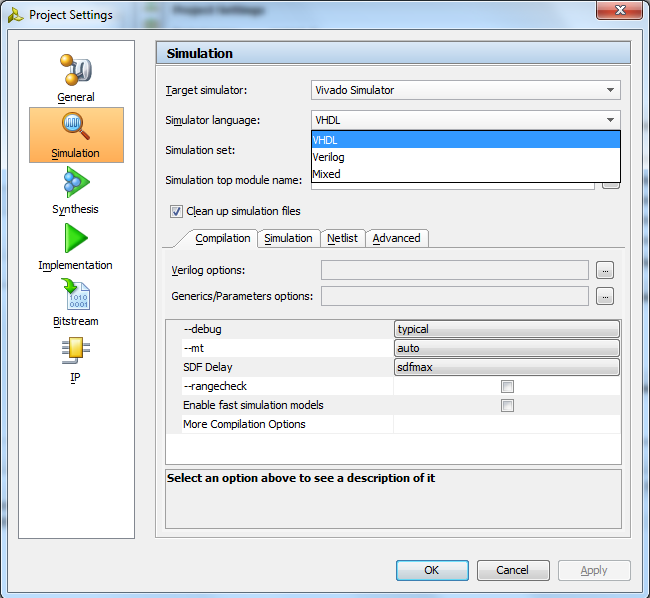The height and width of the screenshot is (598, 650).
Task: Open the Bitstream settings category
Action: 76,302
